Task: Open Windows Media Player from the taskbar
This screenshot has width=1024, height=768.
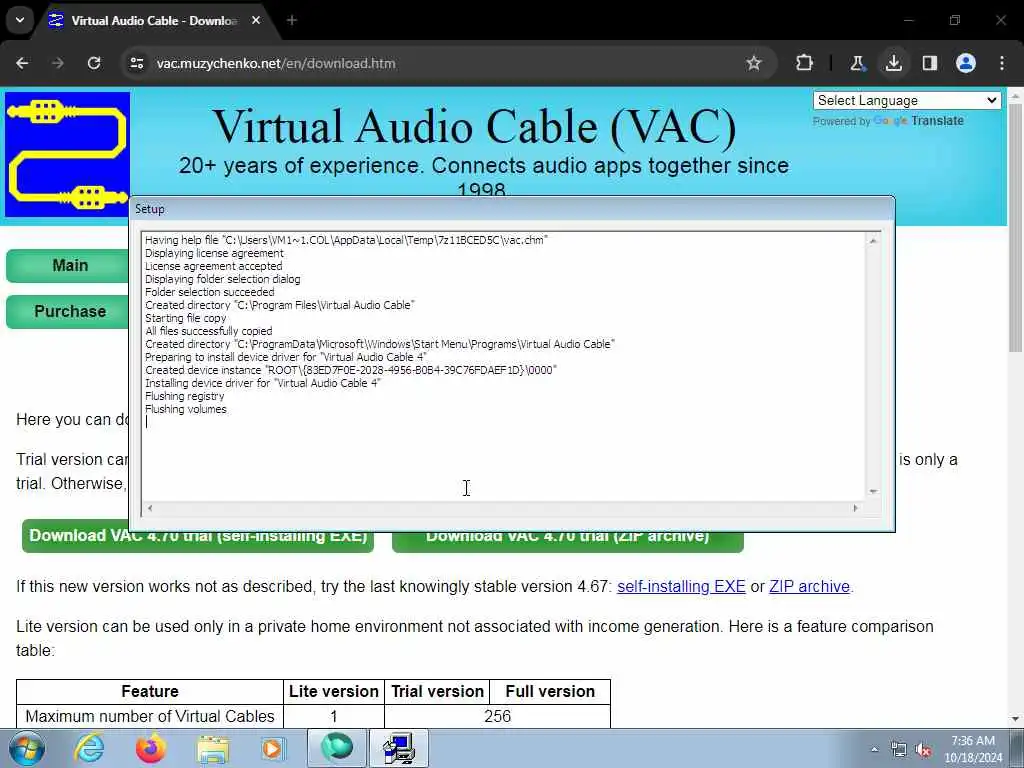Action: pyautogui.click(x=273, y=748)
